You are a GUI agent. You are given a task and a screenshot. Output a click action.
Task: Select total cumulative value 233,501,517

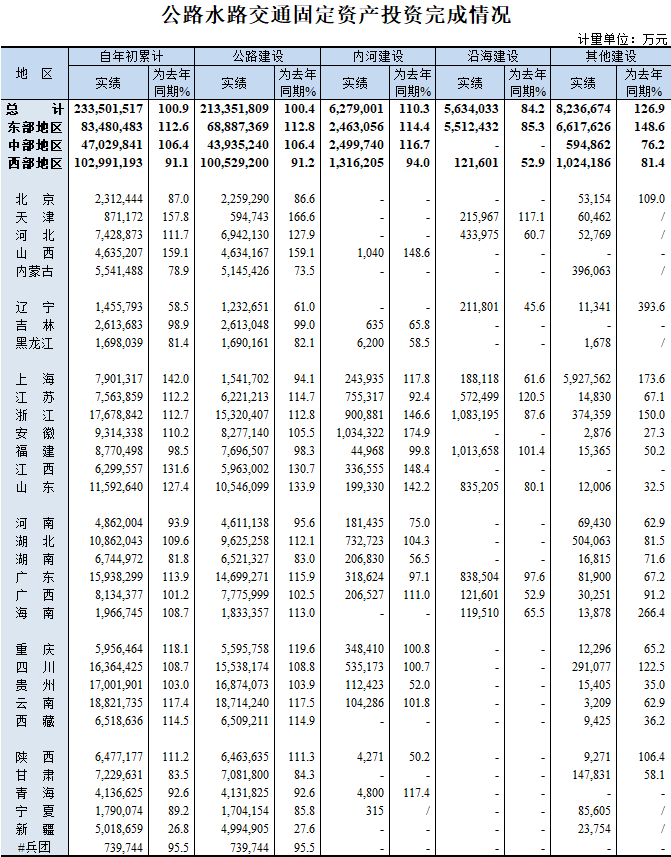(110, 108)
